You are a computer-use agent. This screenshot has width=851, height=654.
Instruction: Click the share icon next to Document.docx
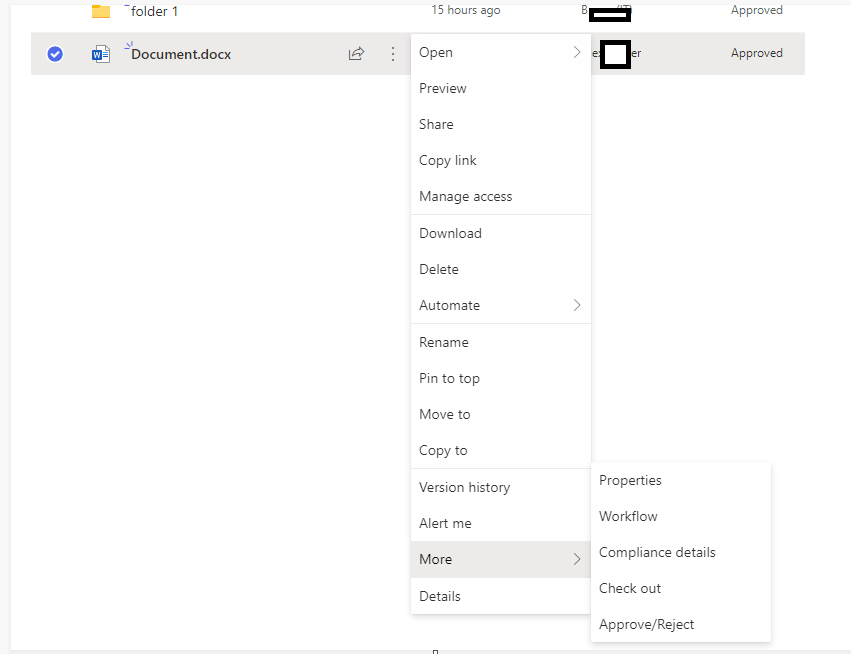[356, 53]
